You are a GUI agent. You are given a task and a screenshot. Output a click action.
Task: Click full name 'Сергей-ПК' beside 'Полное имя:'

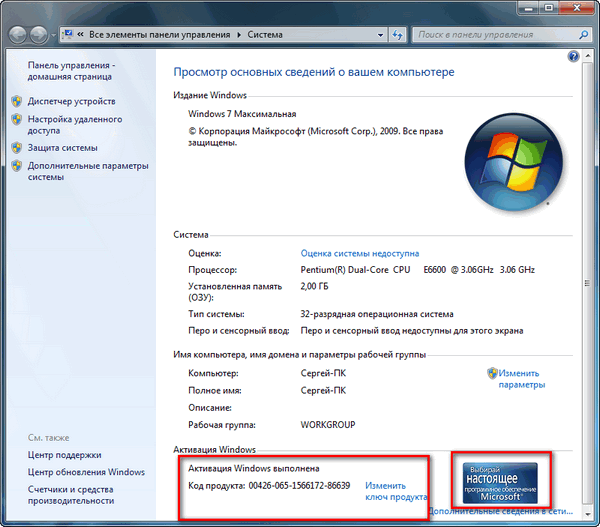coord(323,390)
